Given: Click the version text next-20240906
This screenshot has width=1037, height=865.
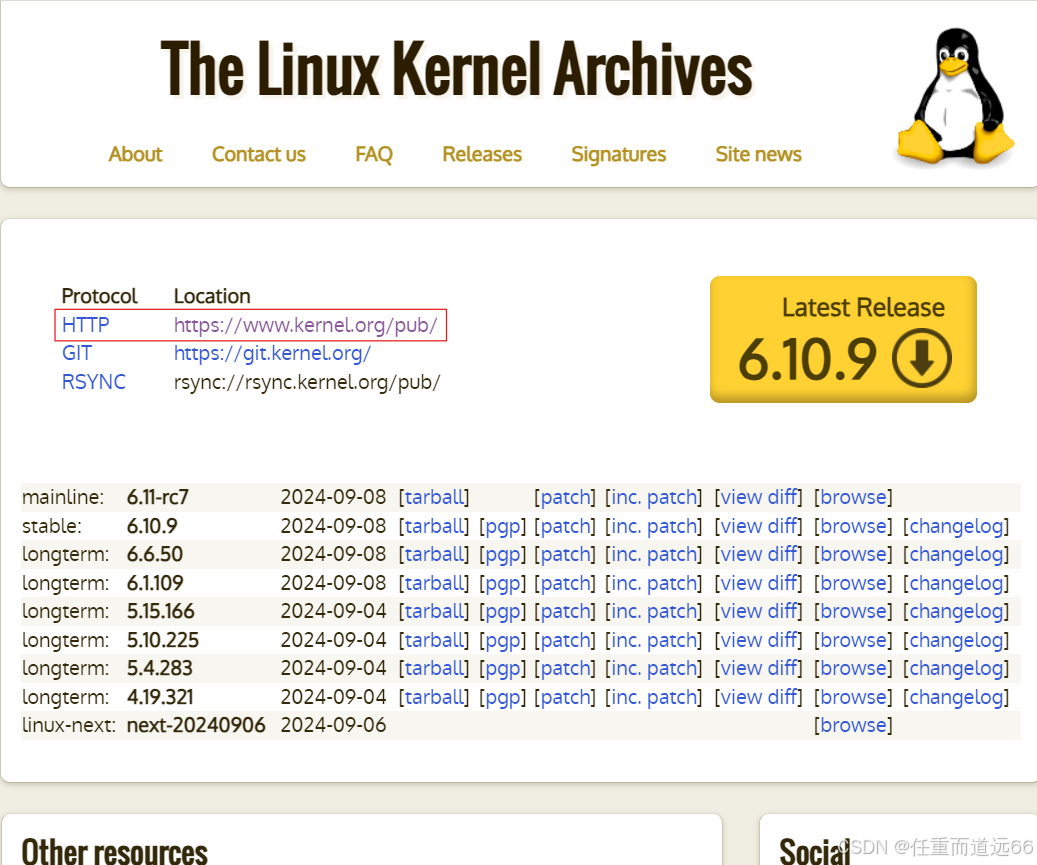Looking at the screenshot, I should [x=196, y=725].
